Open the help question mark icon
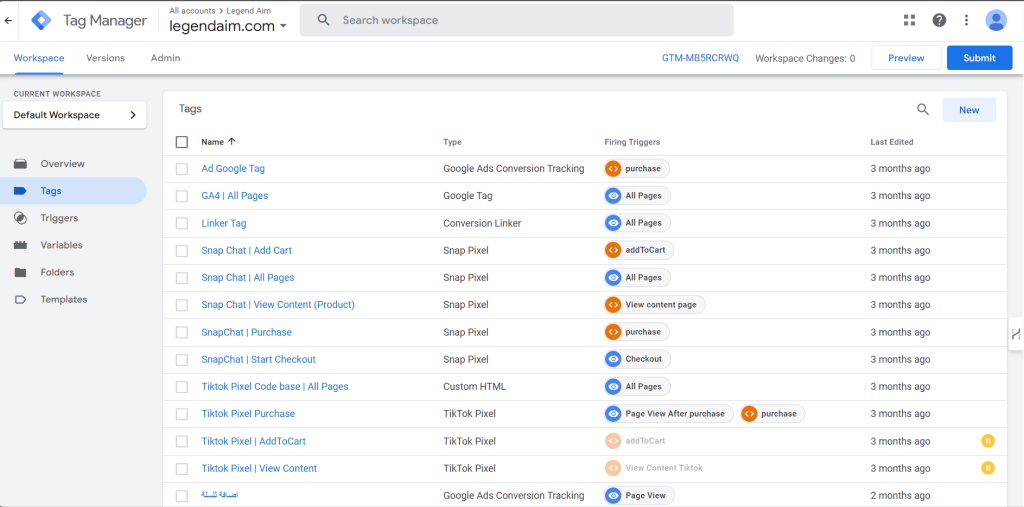Screen dimensions: 1024x507 939,20
